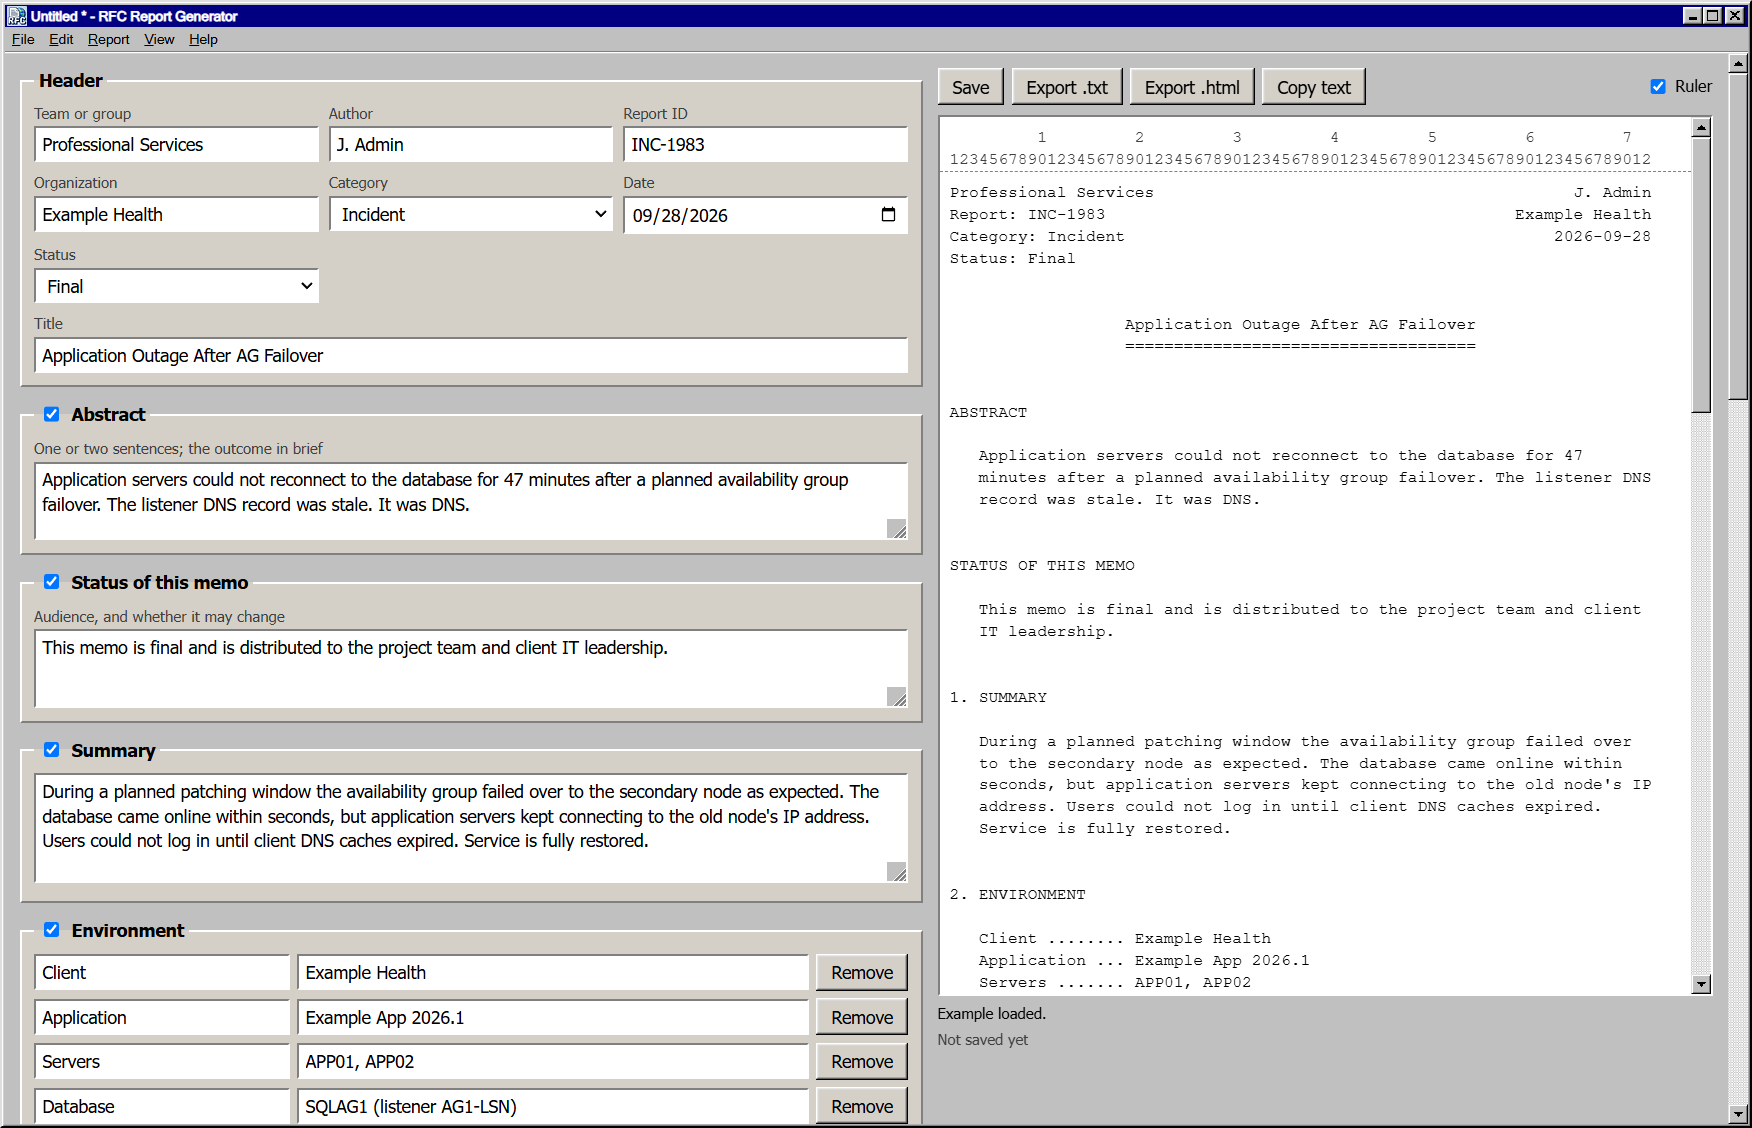Click into the Summary text area
Image resolution: width=1752 pixels, height=1128 pixels.
pyautogui.click(x=471, y=828)
